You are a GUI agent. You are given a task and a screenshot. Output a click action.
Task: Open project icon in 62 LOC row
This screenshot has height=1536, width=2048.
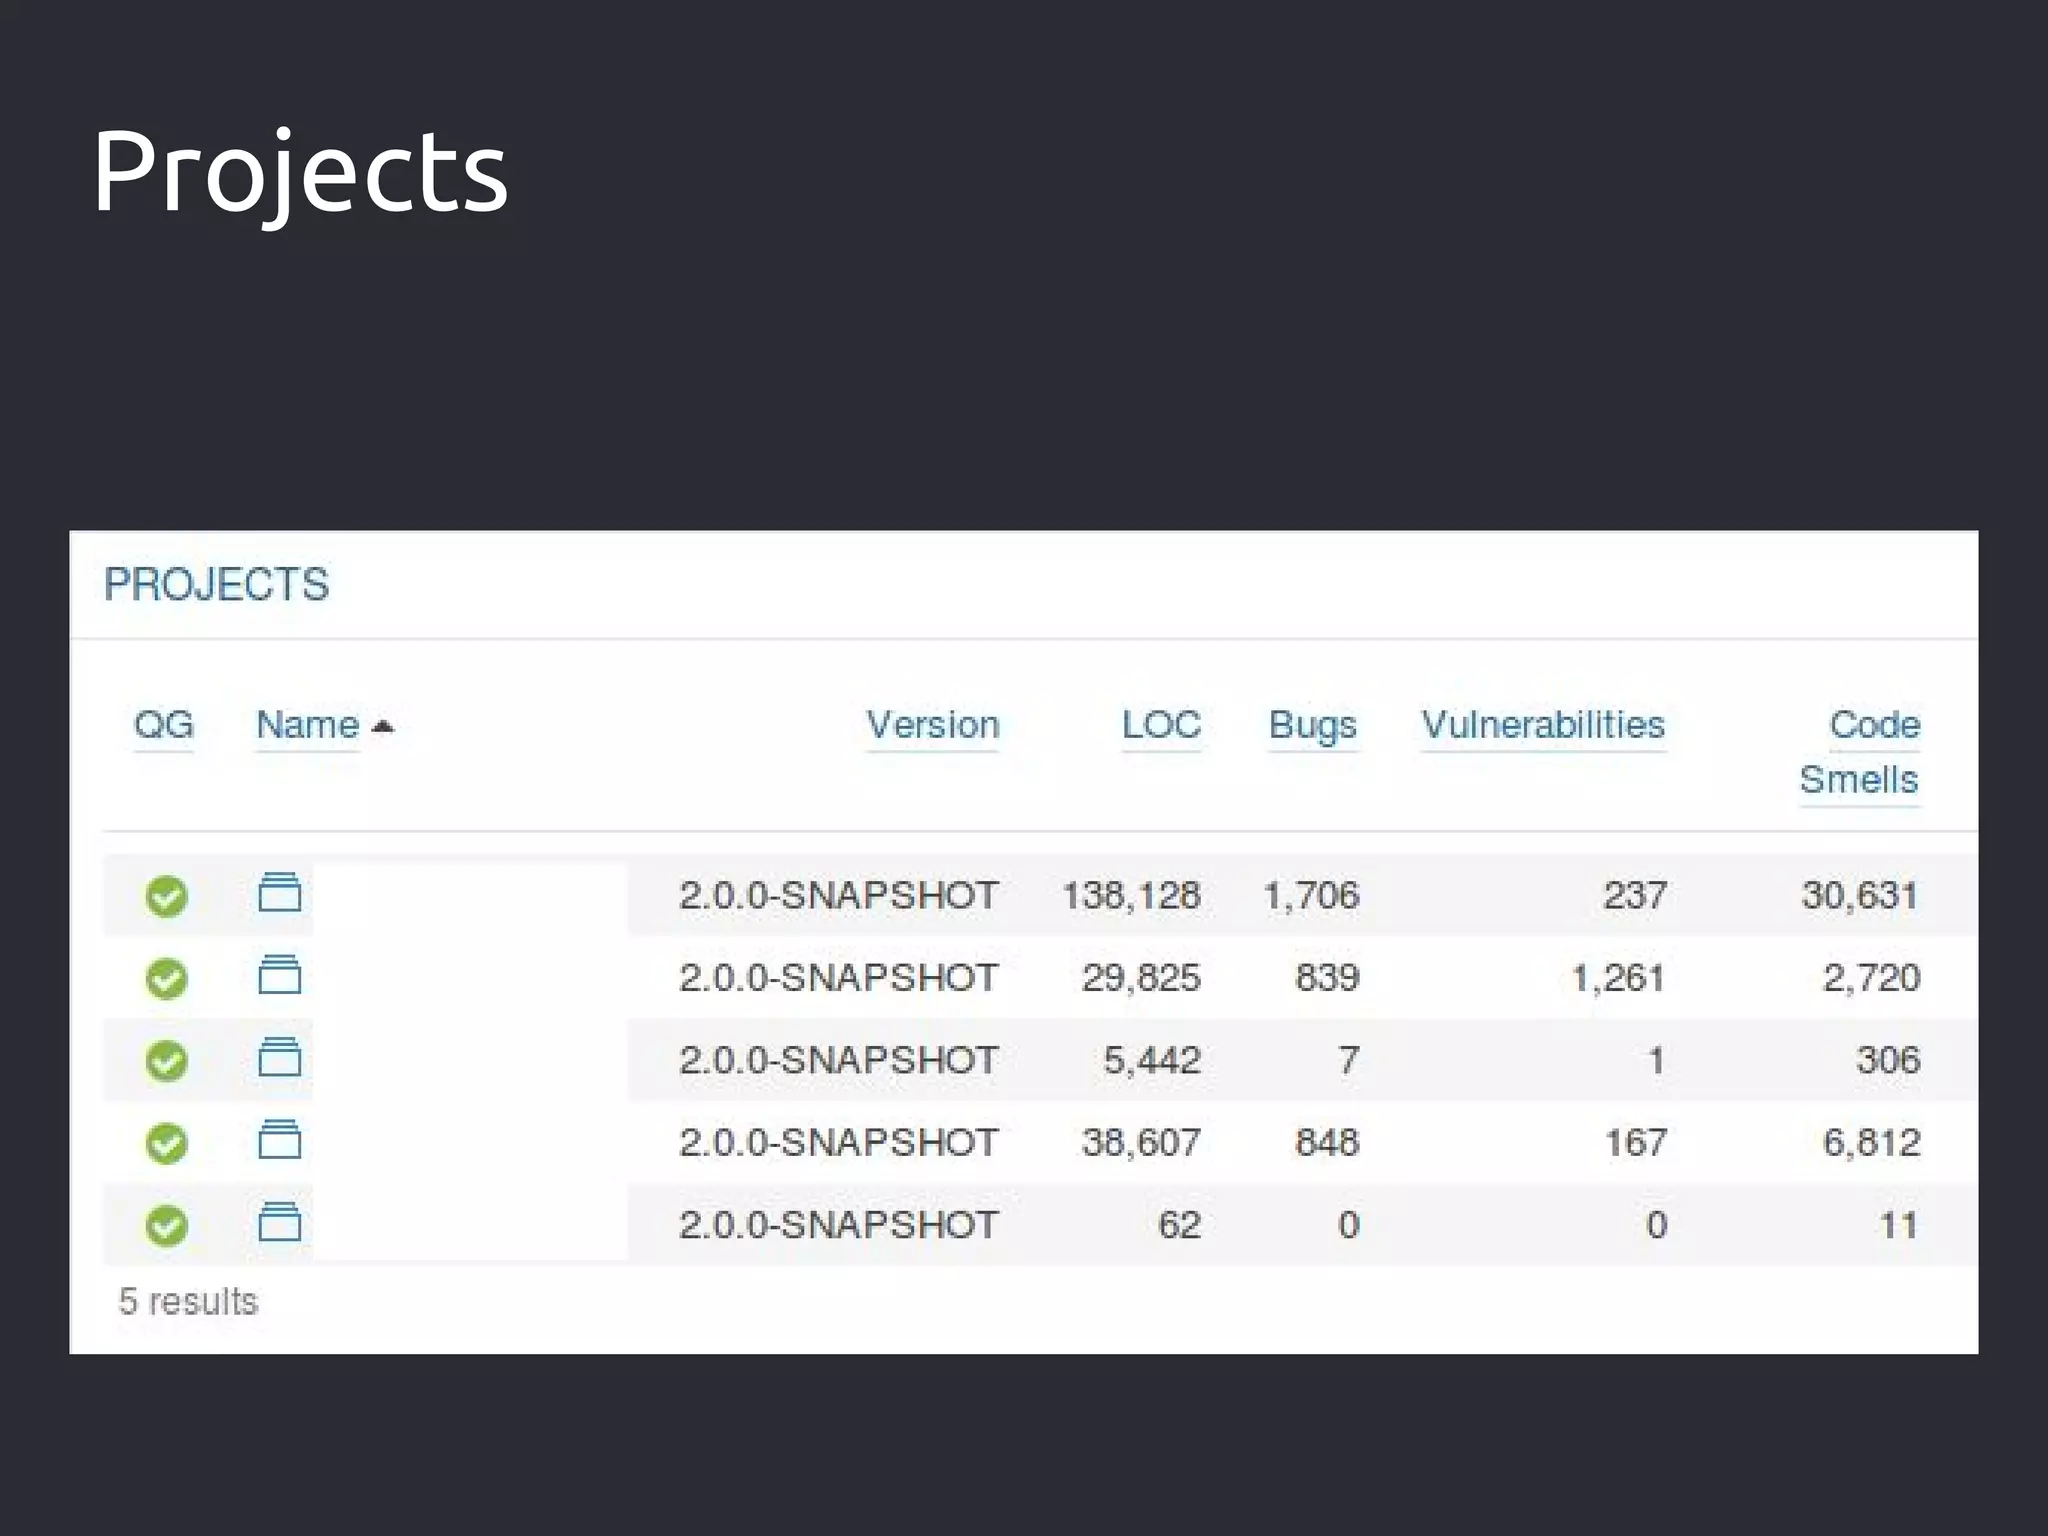click(279, 1221)
